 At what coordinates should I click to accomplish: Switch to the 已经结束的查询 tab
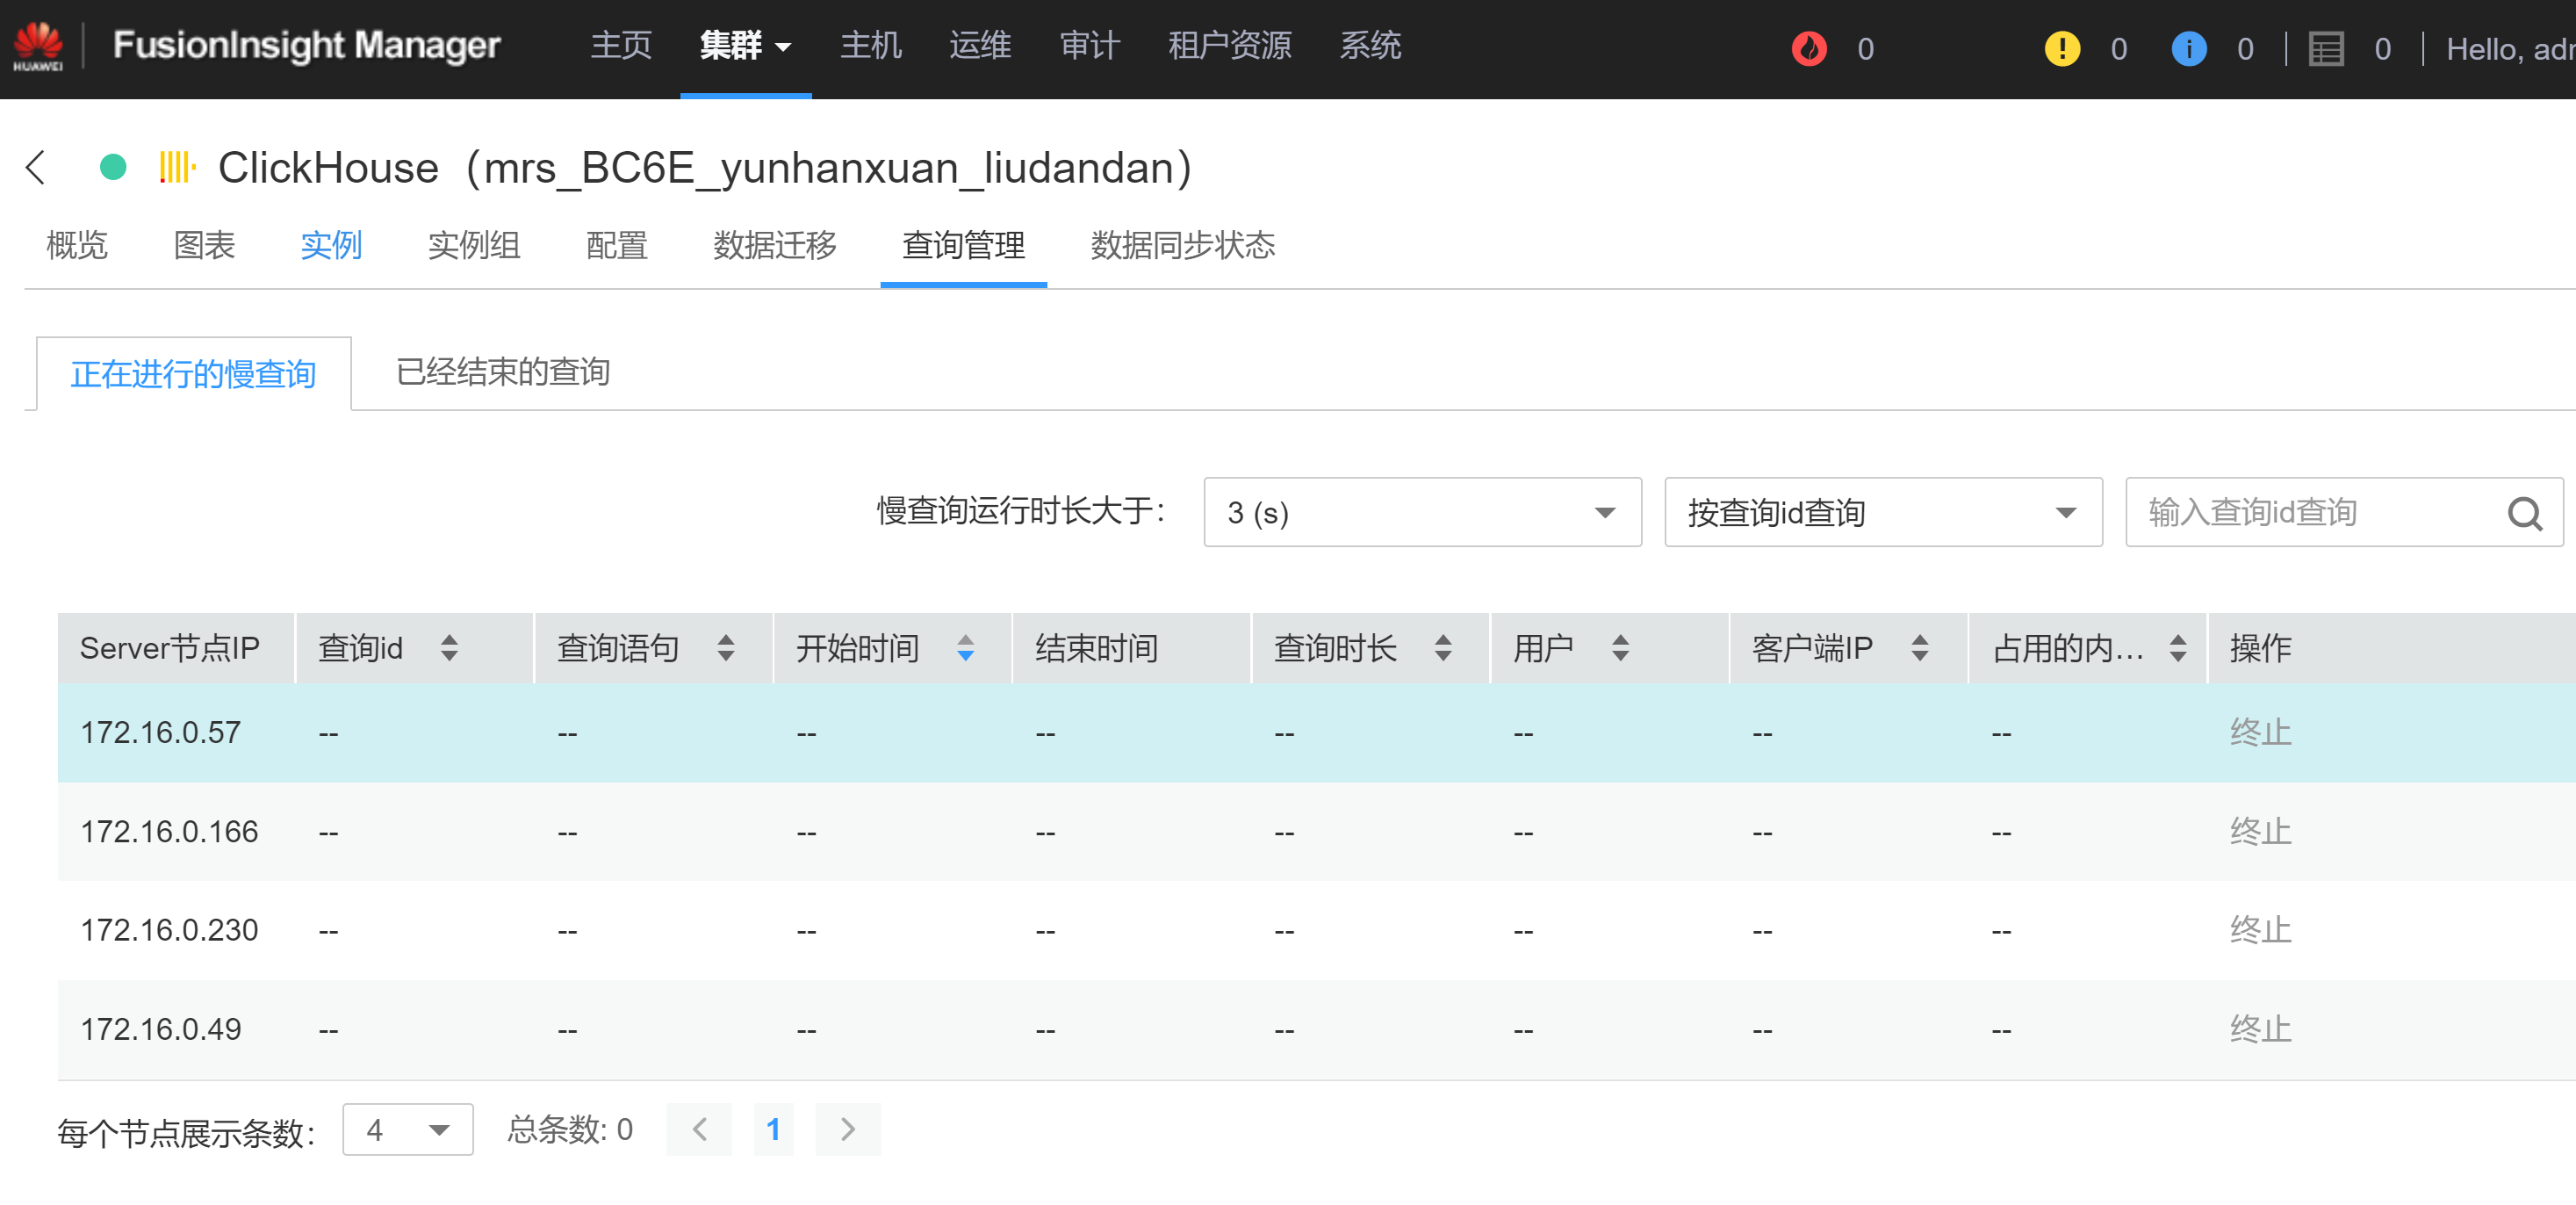pos(502,372)
